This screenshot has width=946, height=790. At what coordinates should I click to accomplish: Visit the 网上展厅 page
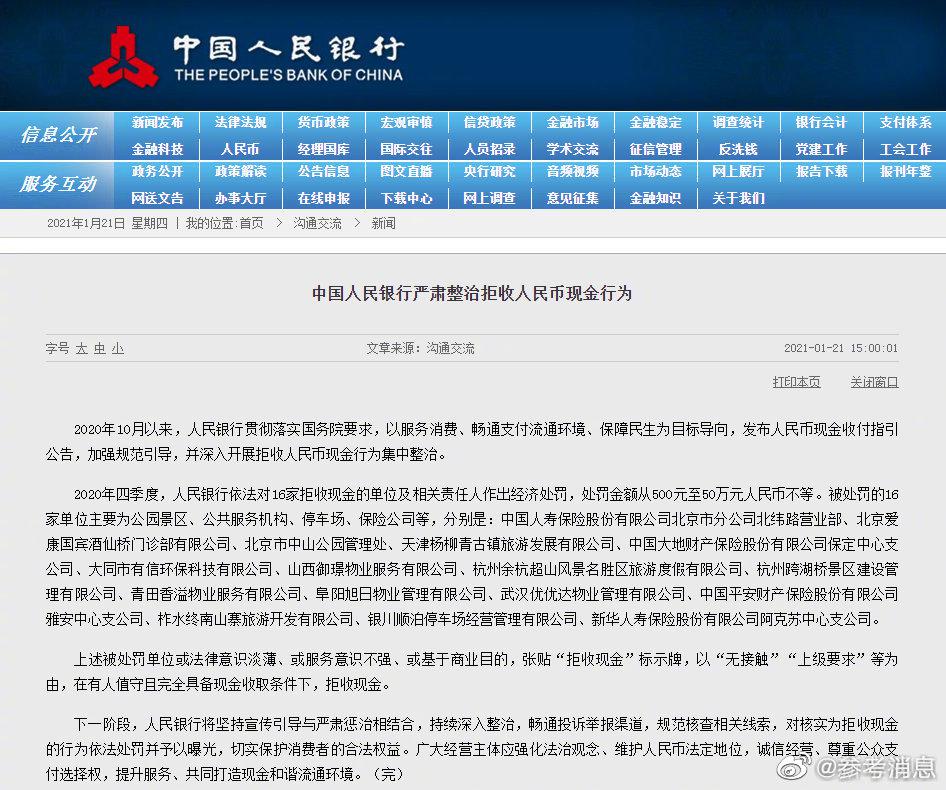(x=738, y=171)
